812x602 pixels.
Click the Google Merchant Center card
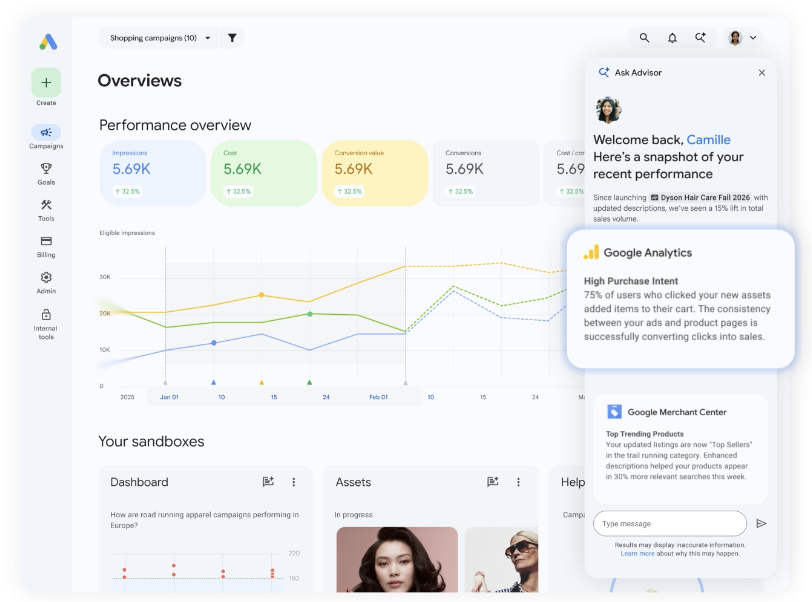tap(680, 449)
